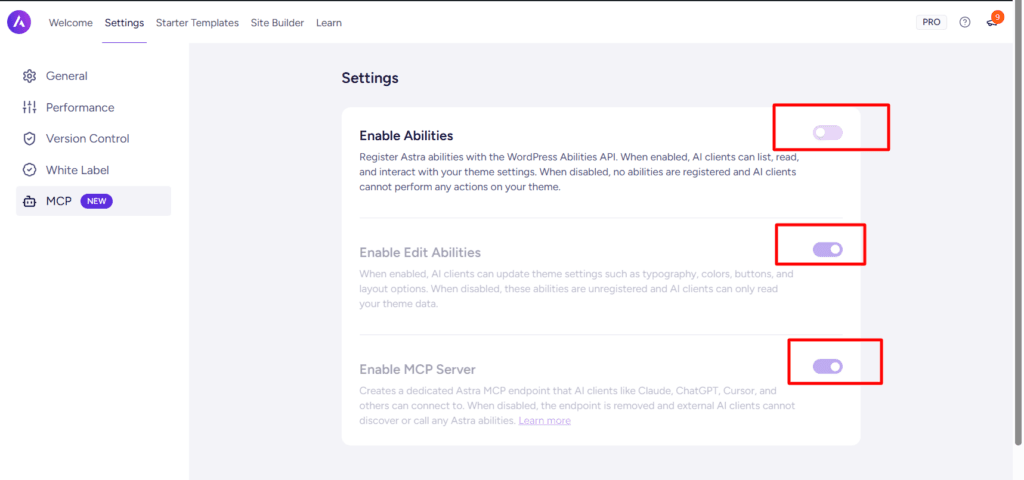Click the PRO badge button
This screenshot has width=1024, height=480.
[931, 22]
